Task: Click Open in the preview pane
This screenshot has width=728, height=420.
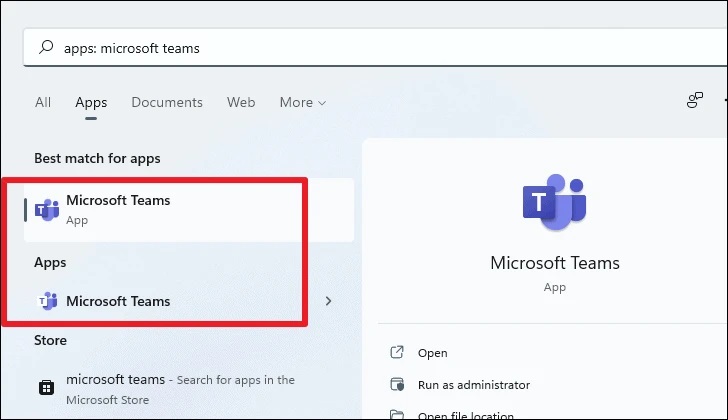Action: [432, 353]
